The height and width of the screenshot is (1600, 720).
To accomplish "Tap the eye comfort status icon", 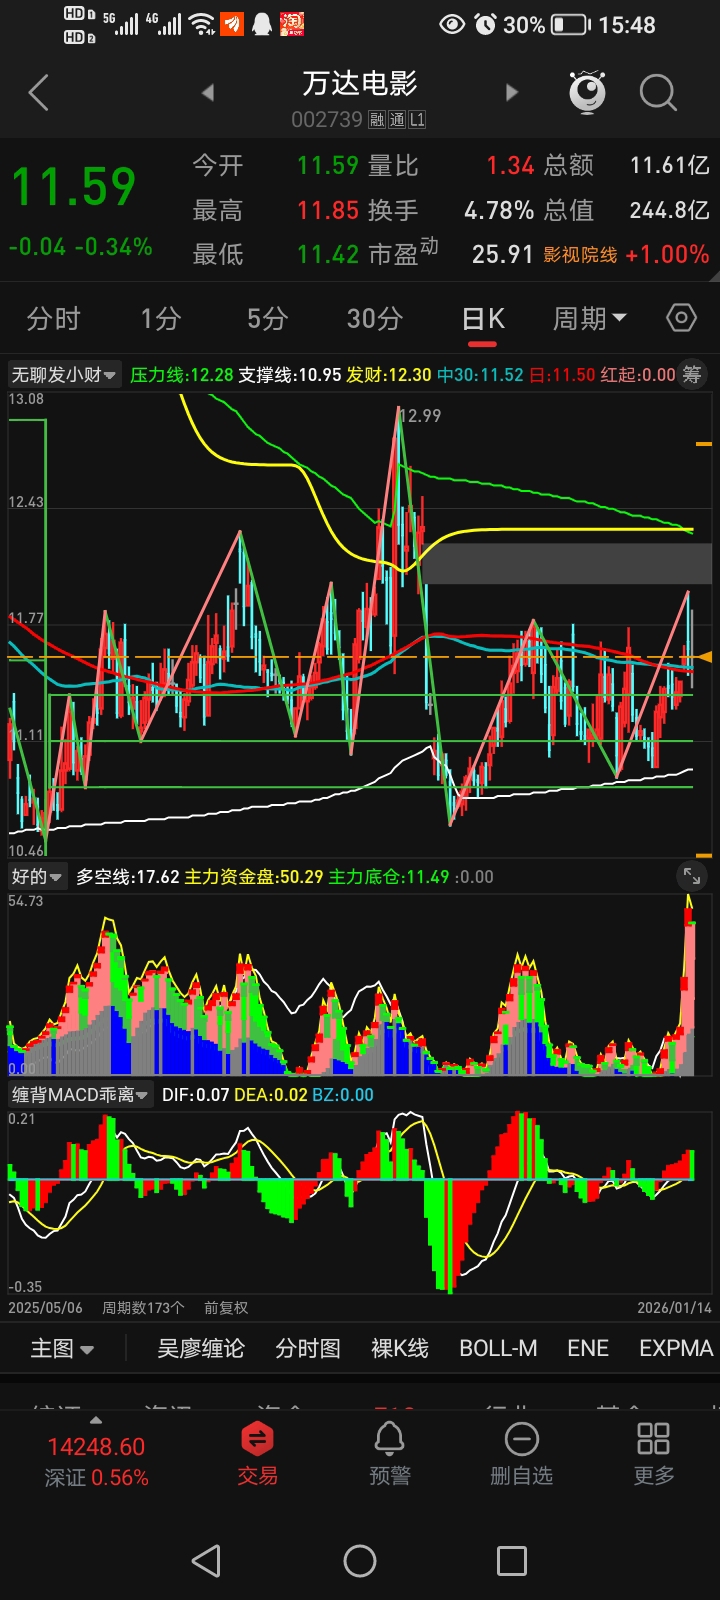I will point(452,24).
